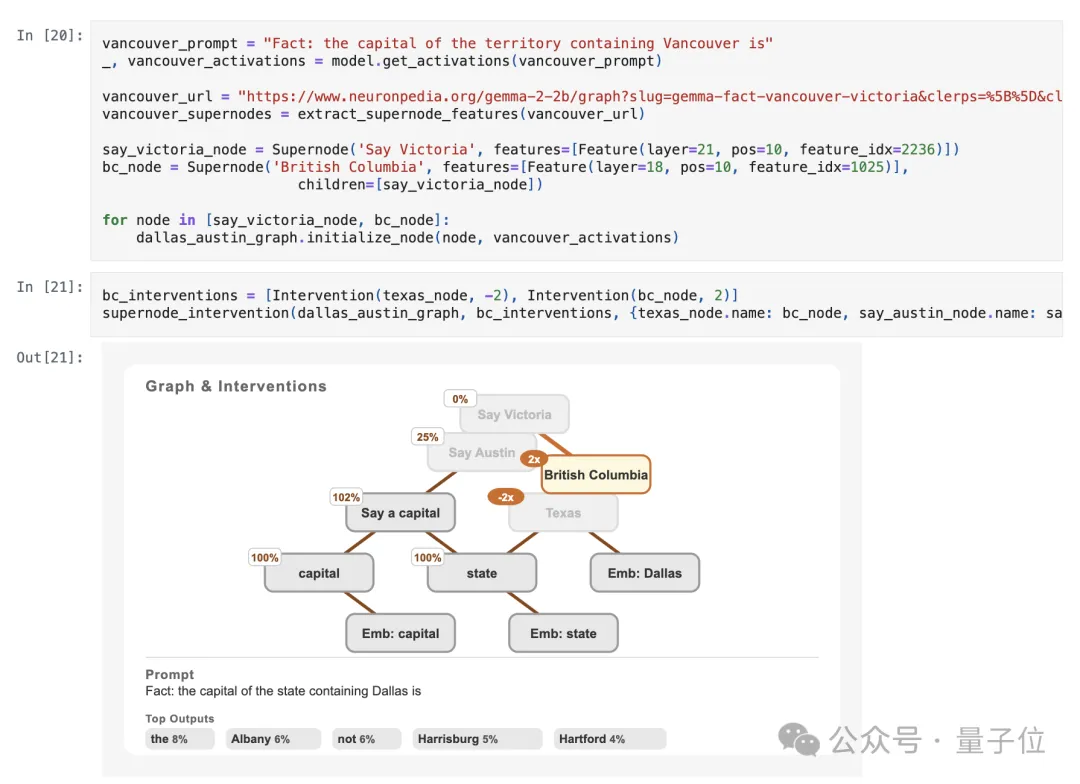Select the Albany 6% output chip
This screenshot has width=1080, height=784.
[271, 739]
